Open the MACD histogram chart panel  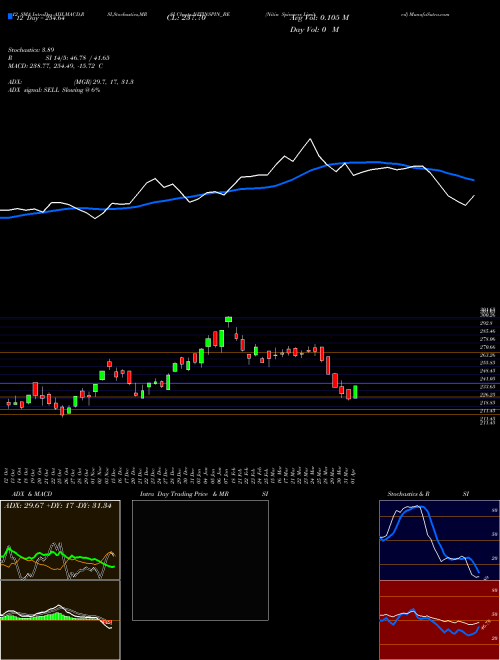(60, 620)
